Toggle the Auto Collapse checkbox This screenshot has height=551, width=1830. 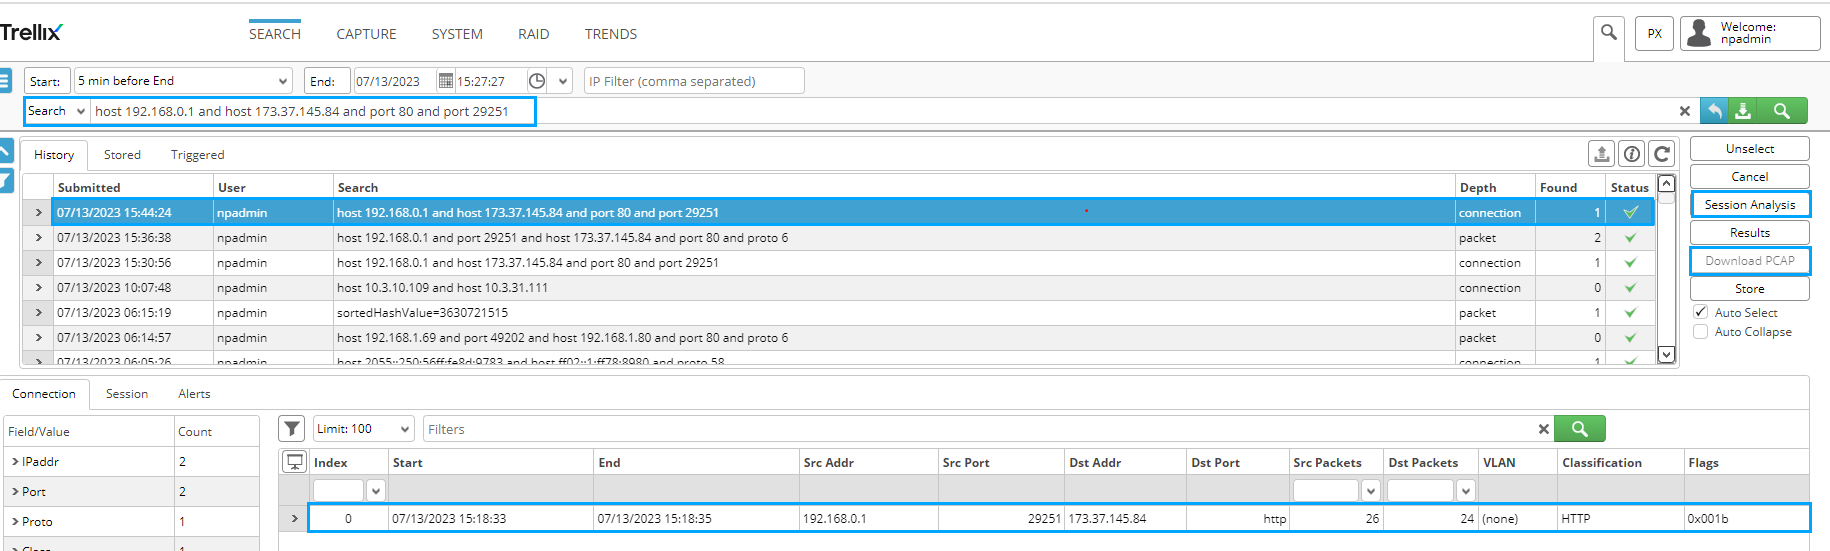pos(1700,331)
